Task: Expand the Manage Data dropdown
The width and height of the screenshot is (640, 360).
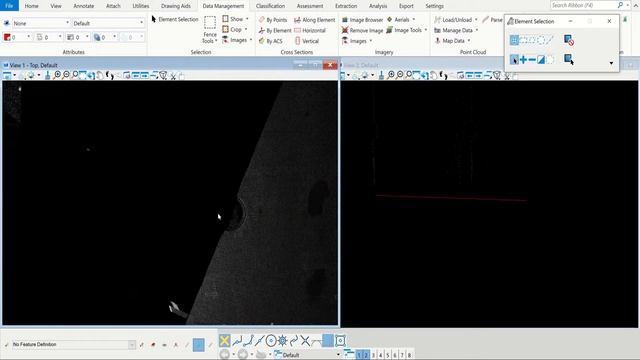Action: click(x=456, y=30)
